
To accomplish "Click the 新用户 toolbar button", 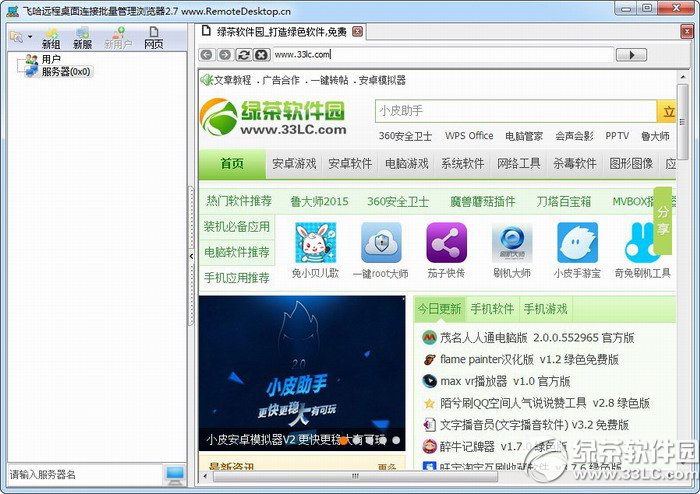I will pyautogui.click(x=118, y=38).
